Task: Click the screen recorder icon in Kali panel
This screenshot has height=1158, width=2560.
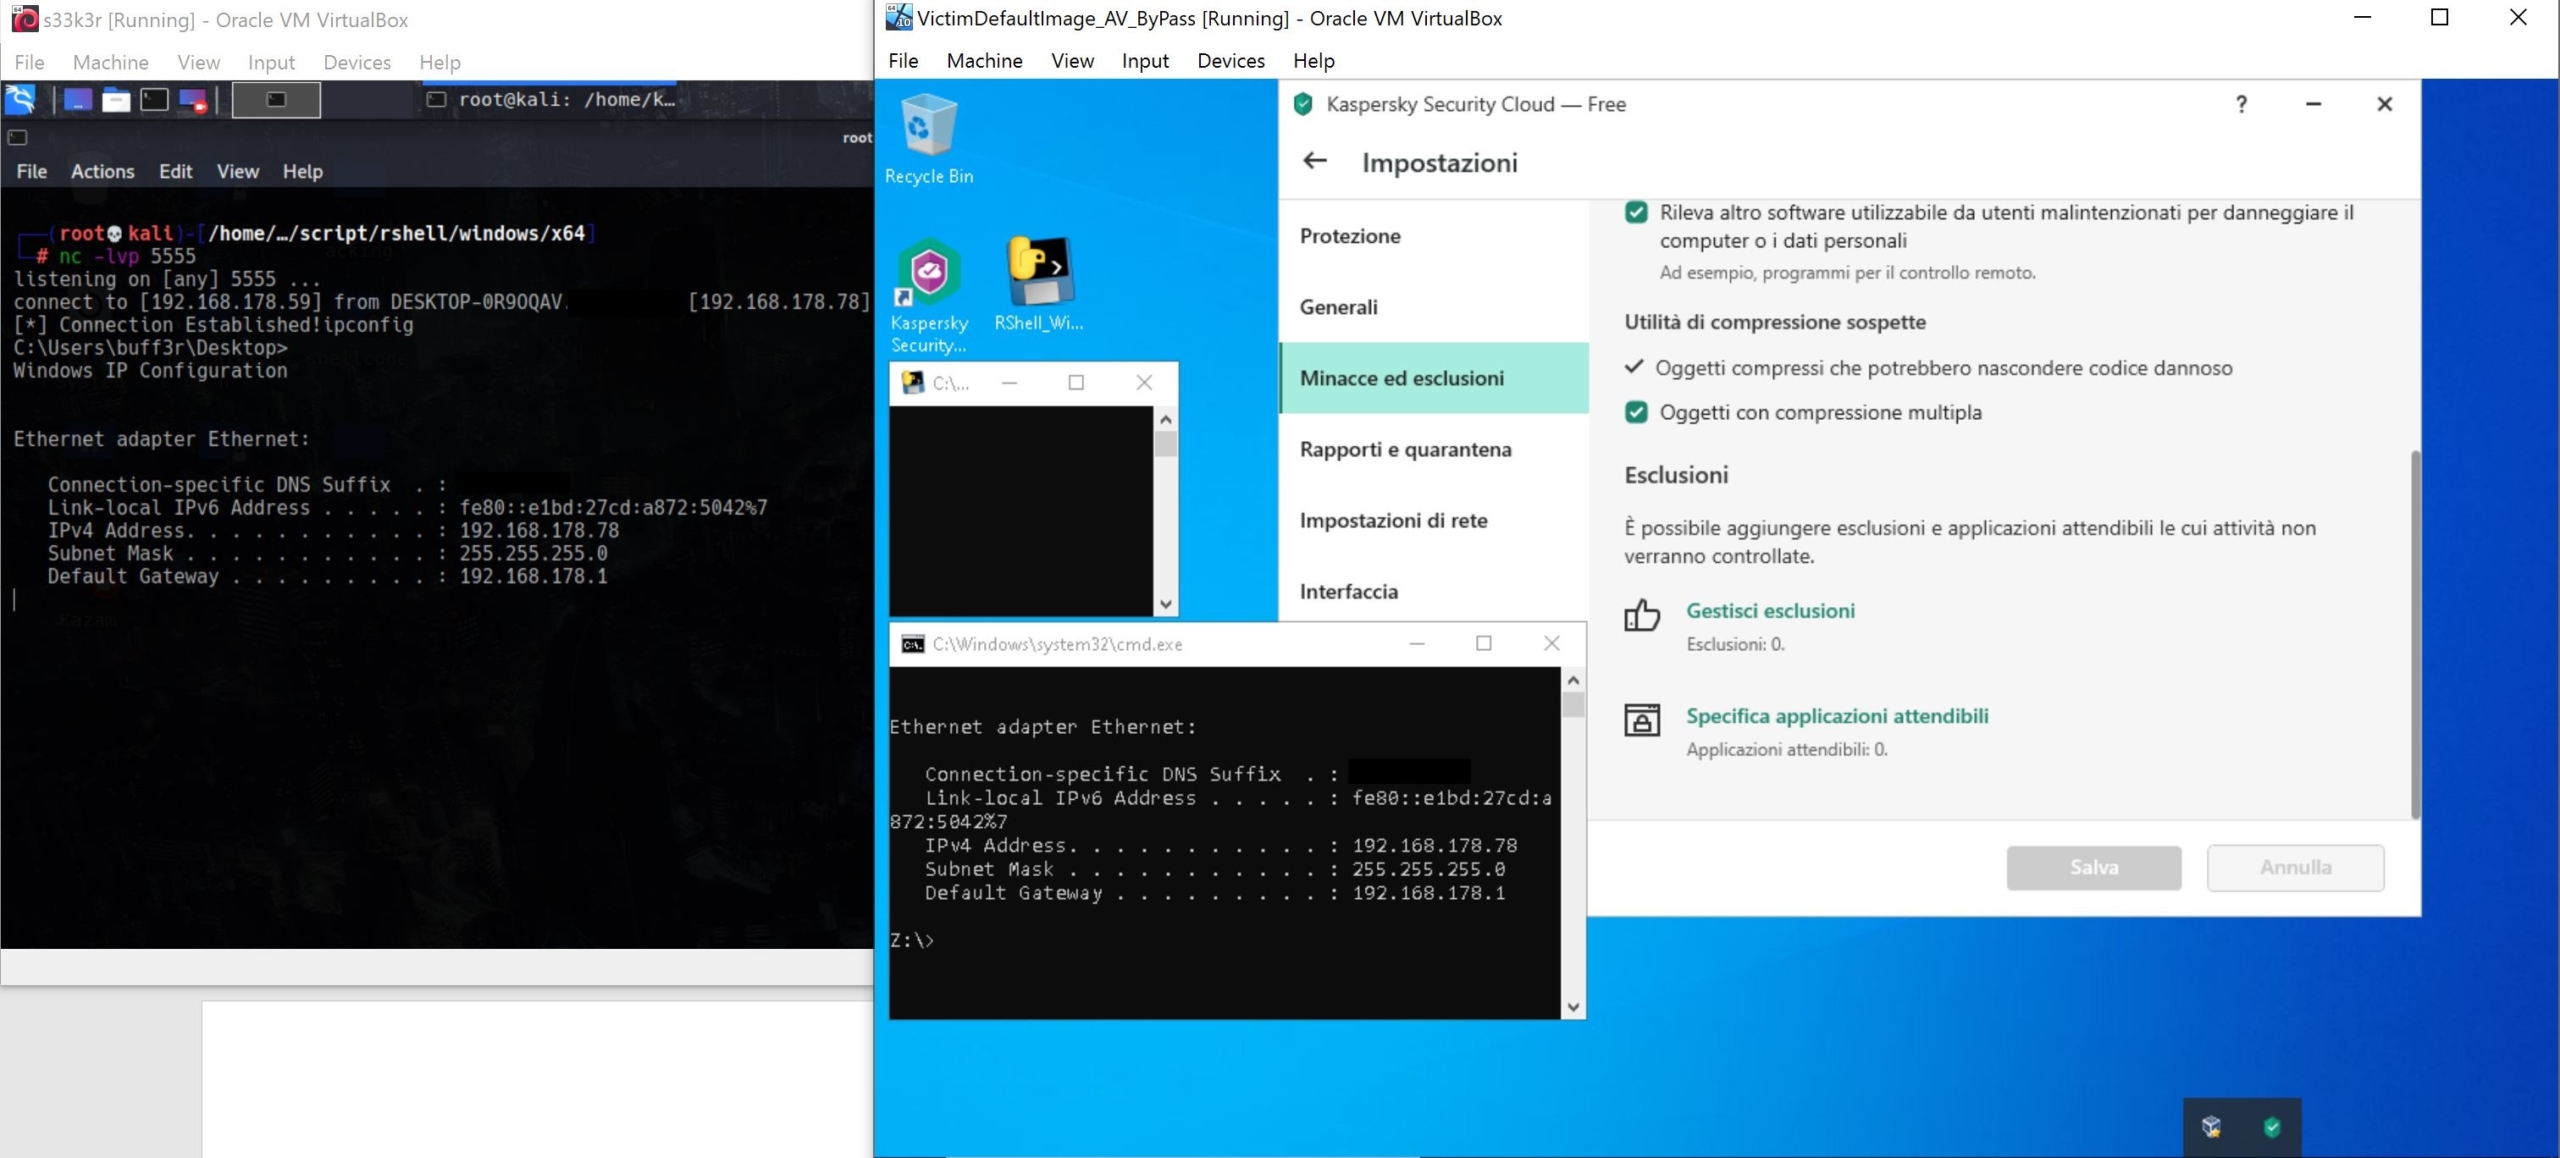Action: click(x=193, y=100)
